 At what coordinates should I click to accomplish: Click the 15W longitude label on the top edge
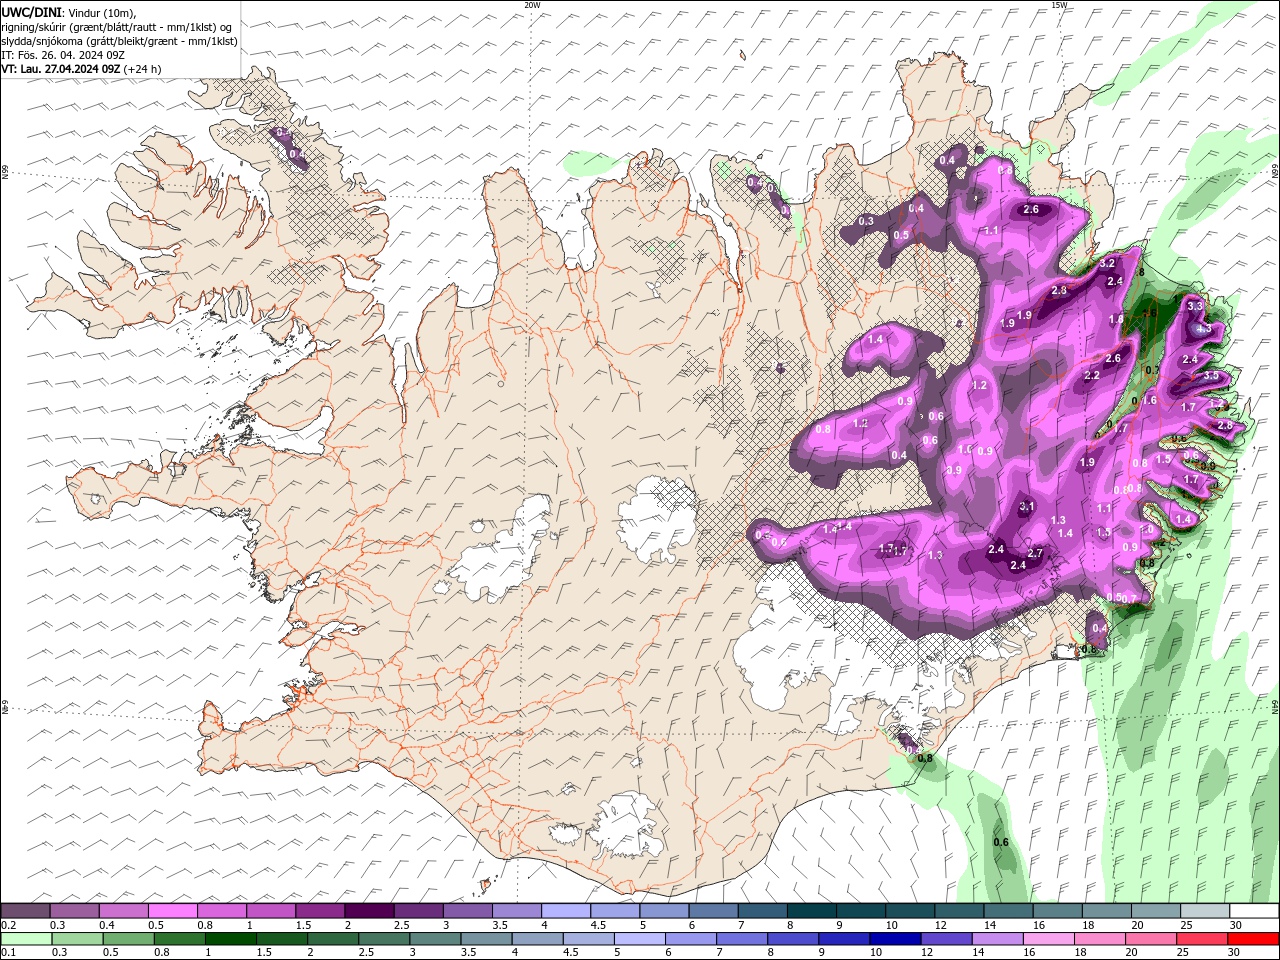tap(1059, 5)
